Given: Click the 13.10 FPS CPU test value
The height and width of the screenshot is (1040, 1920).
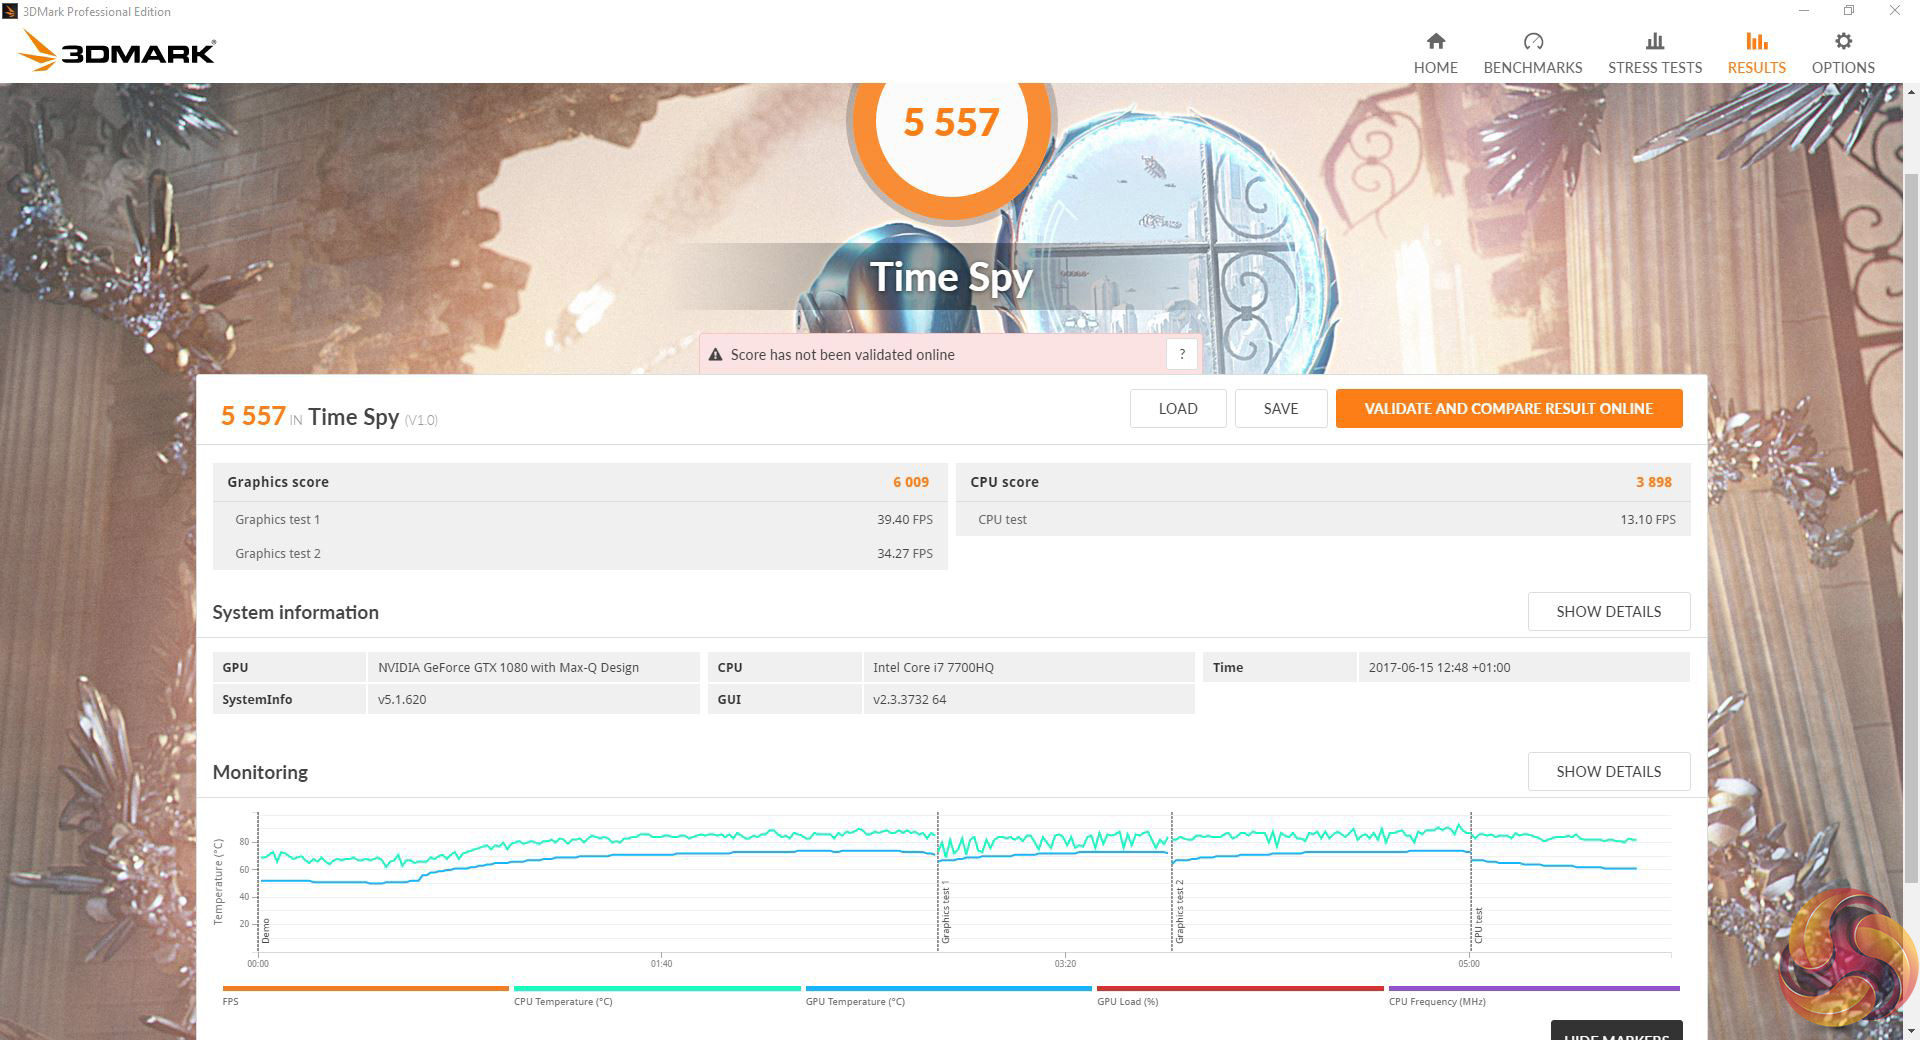Looking at the screenshot, I should [x=1648, y=520].
